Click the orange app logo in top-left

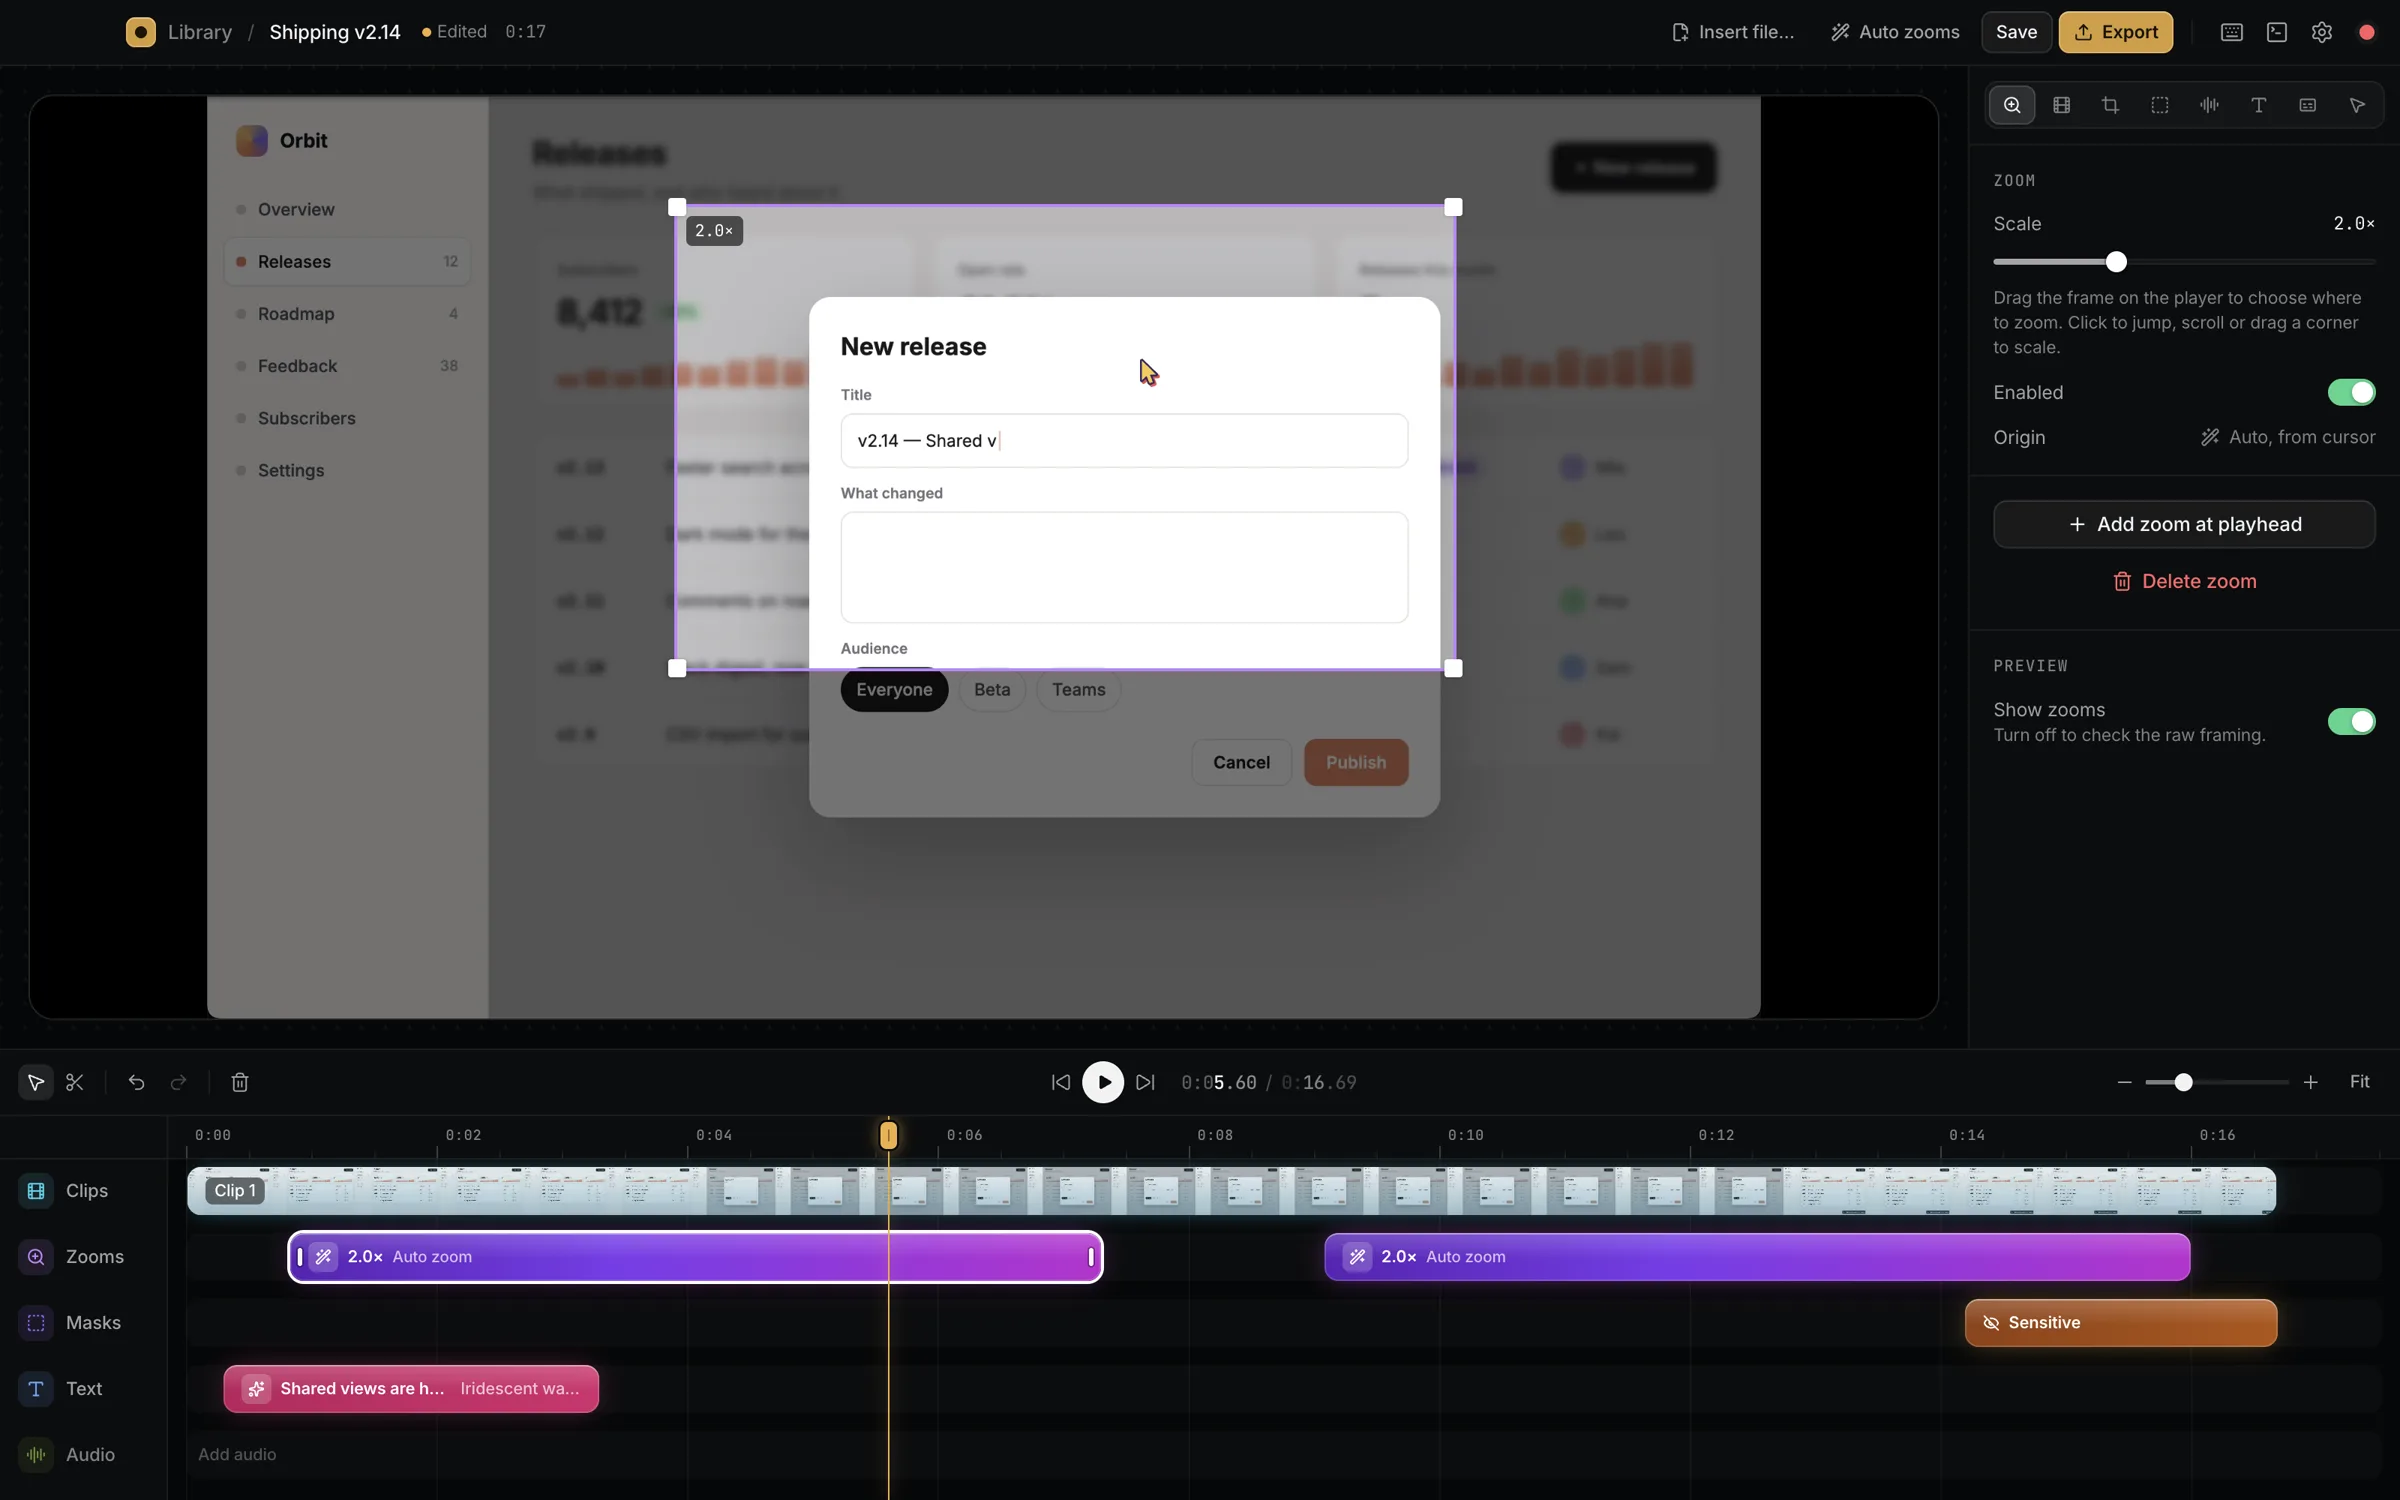(x=140, y=32)
